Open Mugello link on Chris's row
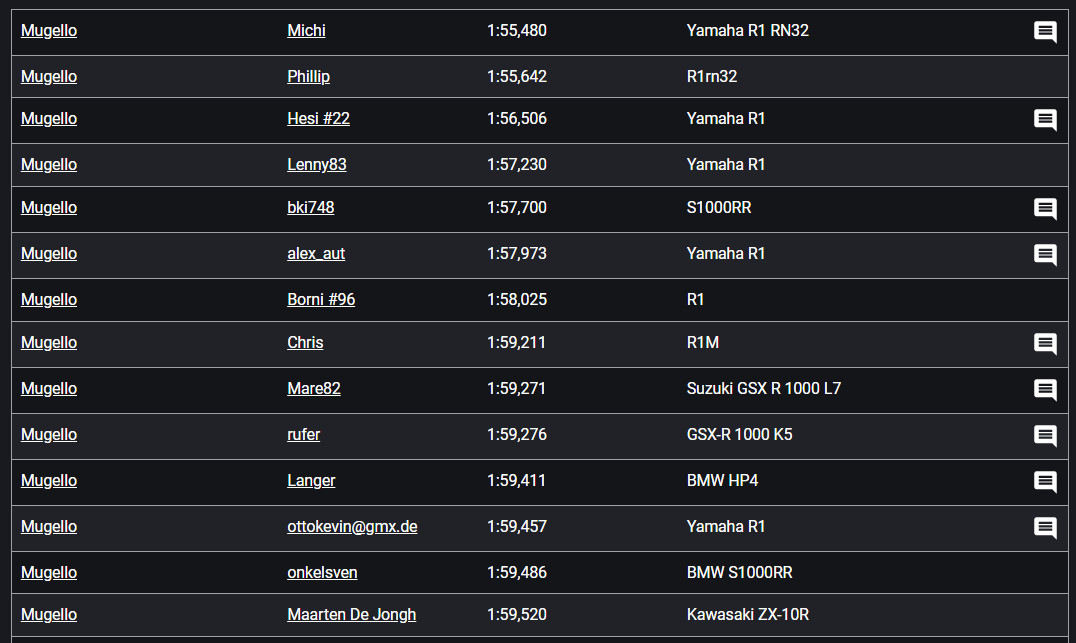 (49, 342)
